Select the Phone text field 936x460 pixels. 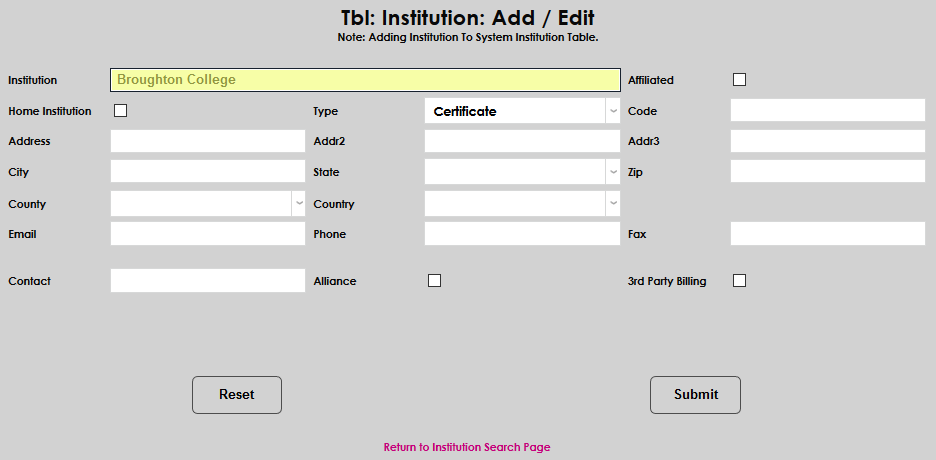pos(522,234)
